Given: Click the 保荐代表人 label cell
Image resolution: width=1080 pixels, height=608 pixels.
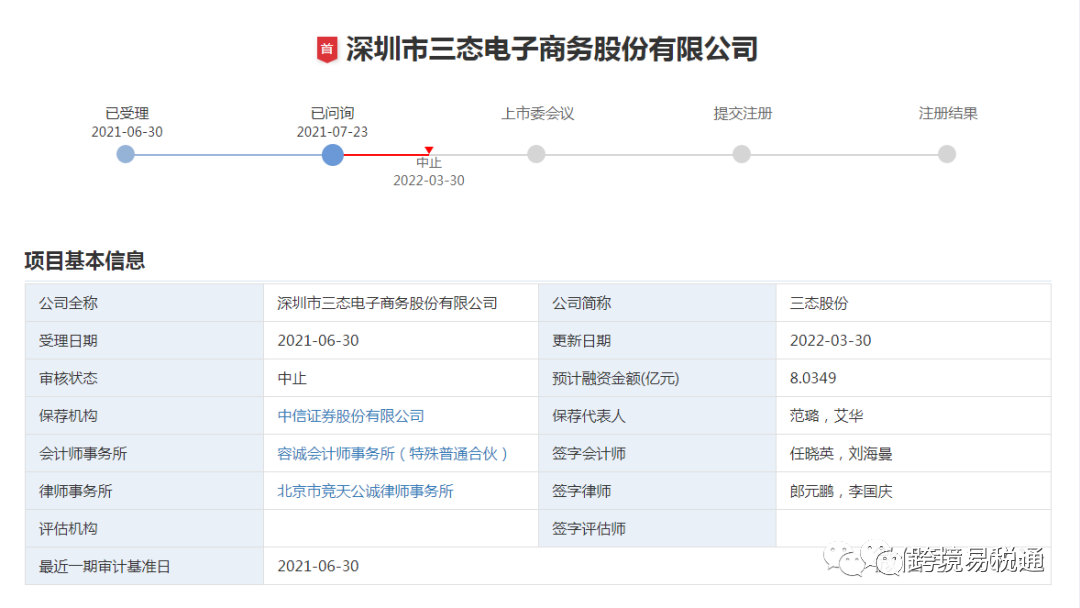Looking at the screenshot, I should click(657, 416).
